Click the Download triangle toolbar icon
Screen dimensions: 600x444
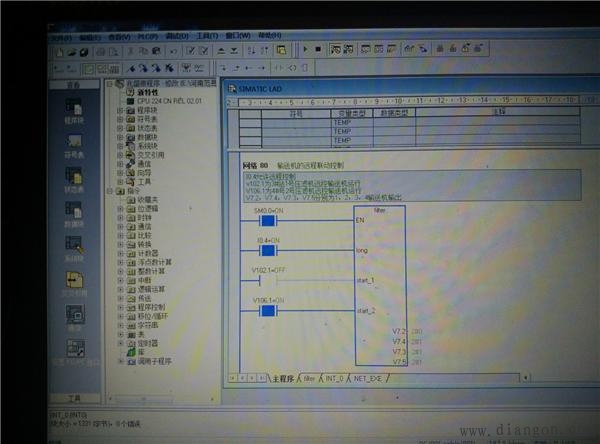click(234, 51)
